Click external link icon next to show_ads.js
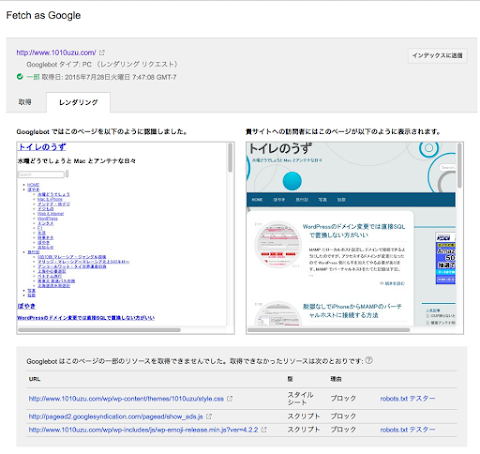Viewport: 480px width, 454px height. 209,416
